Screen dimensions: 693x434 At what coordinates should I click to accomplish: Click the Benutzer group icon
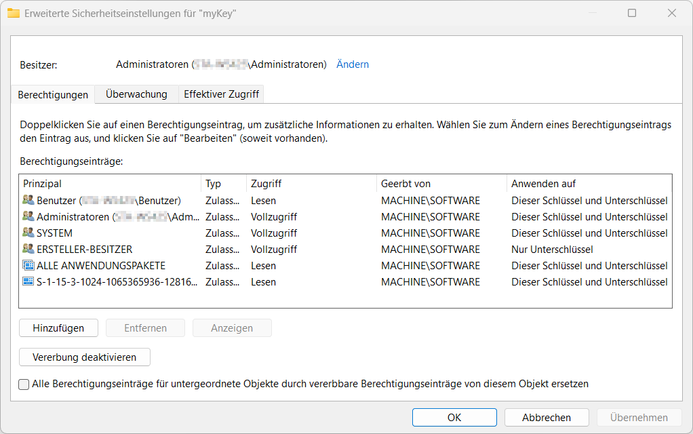click(x=27, y=201)
